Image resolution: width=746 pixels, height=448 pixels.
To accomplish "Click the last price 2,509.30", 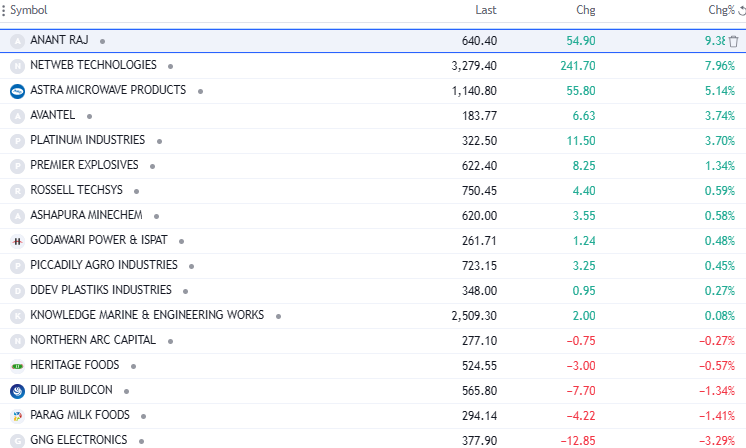I will point(474,316).
